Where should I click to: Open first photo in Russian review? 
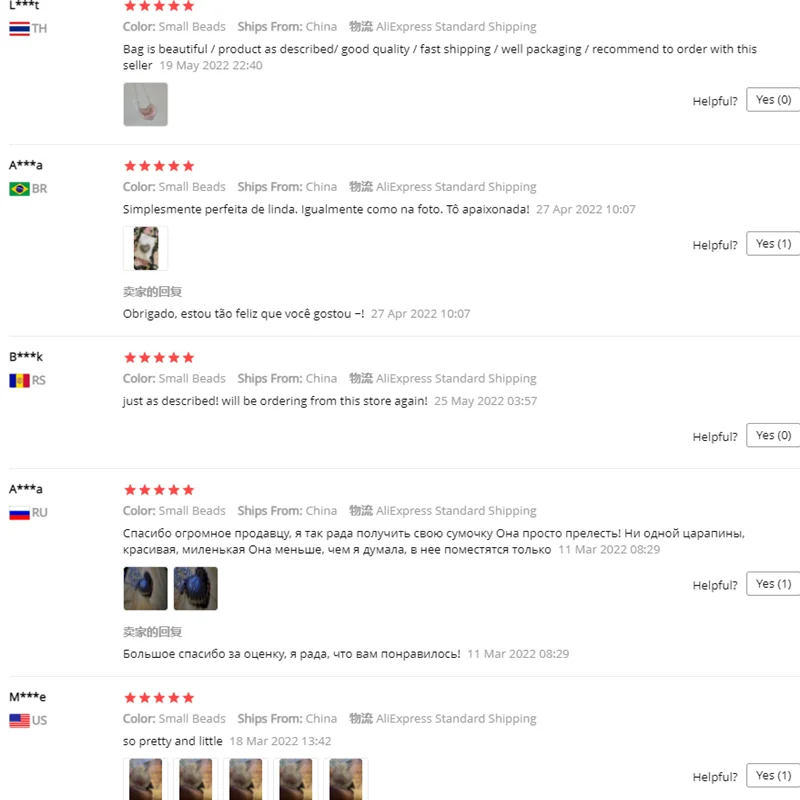[145, 588]
